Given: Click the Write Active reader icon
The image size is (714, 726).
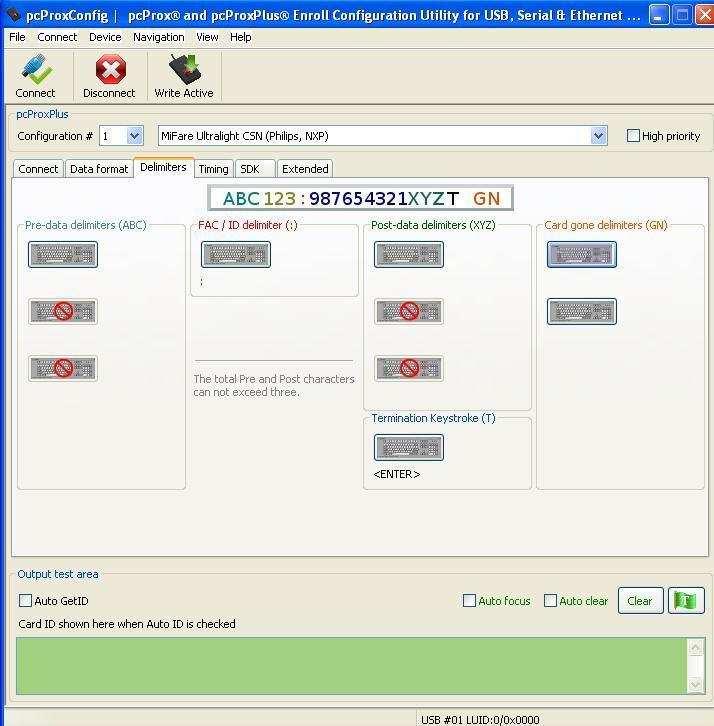Looking at the screenshot, I should pyautogui.click(x=185, y=69).
